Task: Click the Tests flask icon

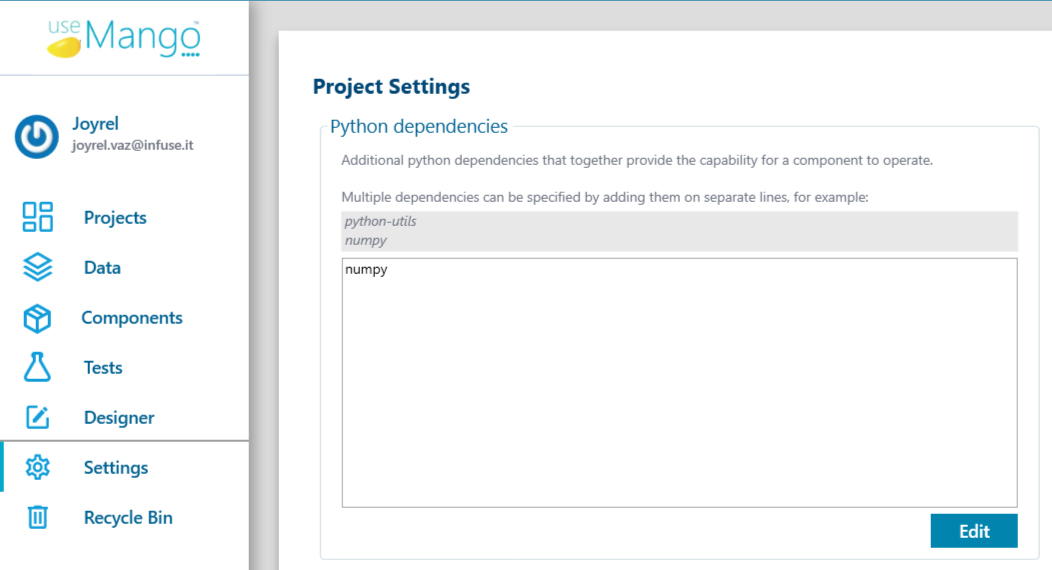Action: 37,367
